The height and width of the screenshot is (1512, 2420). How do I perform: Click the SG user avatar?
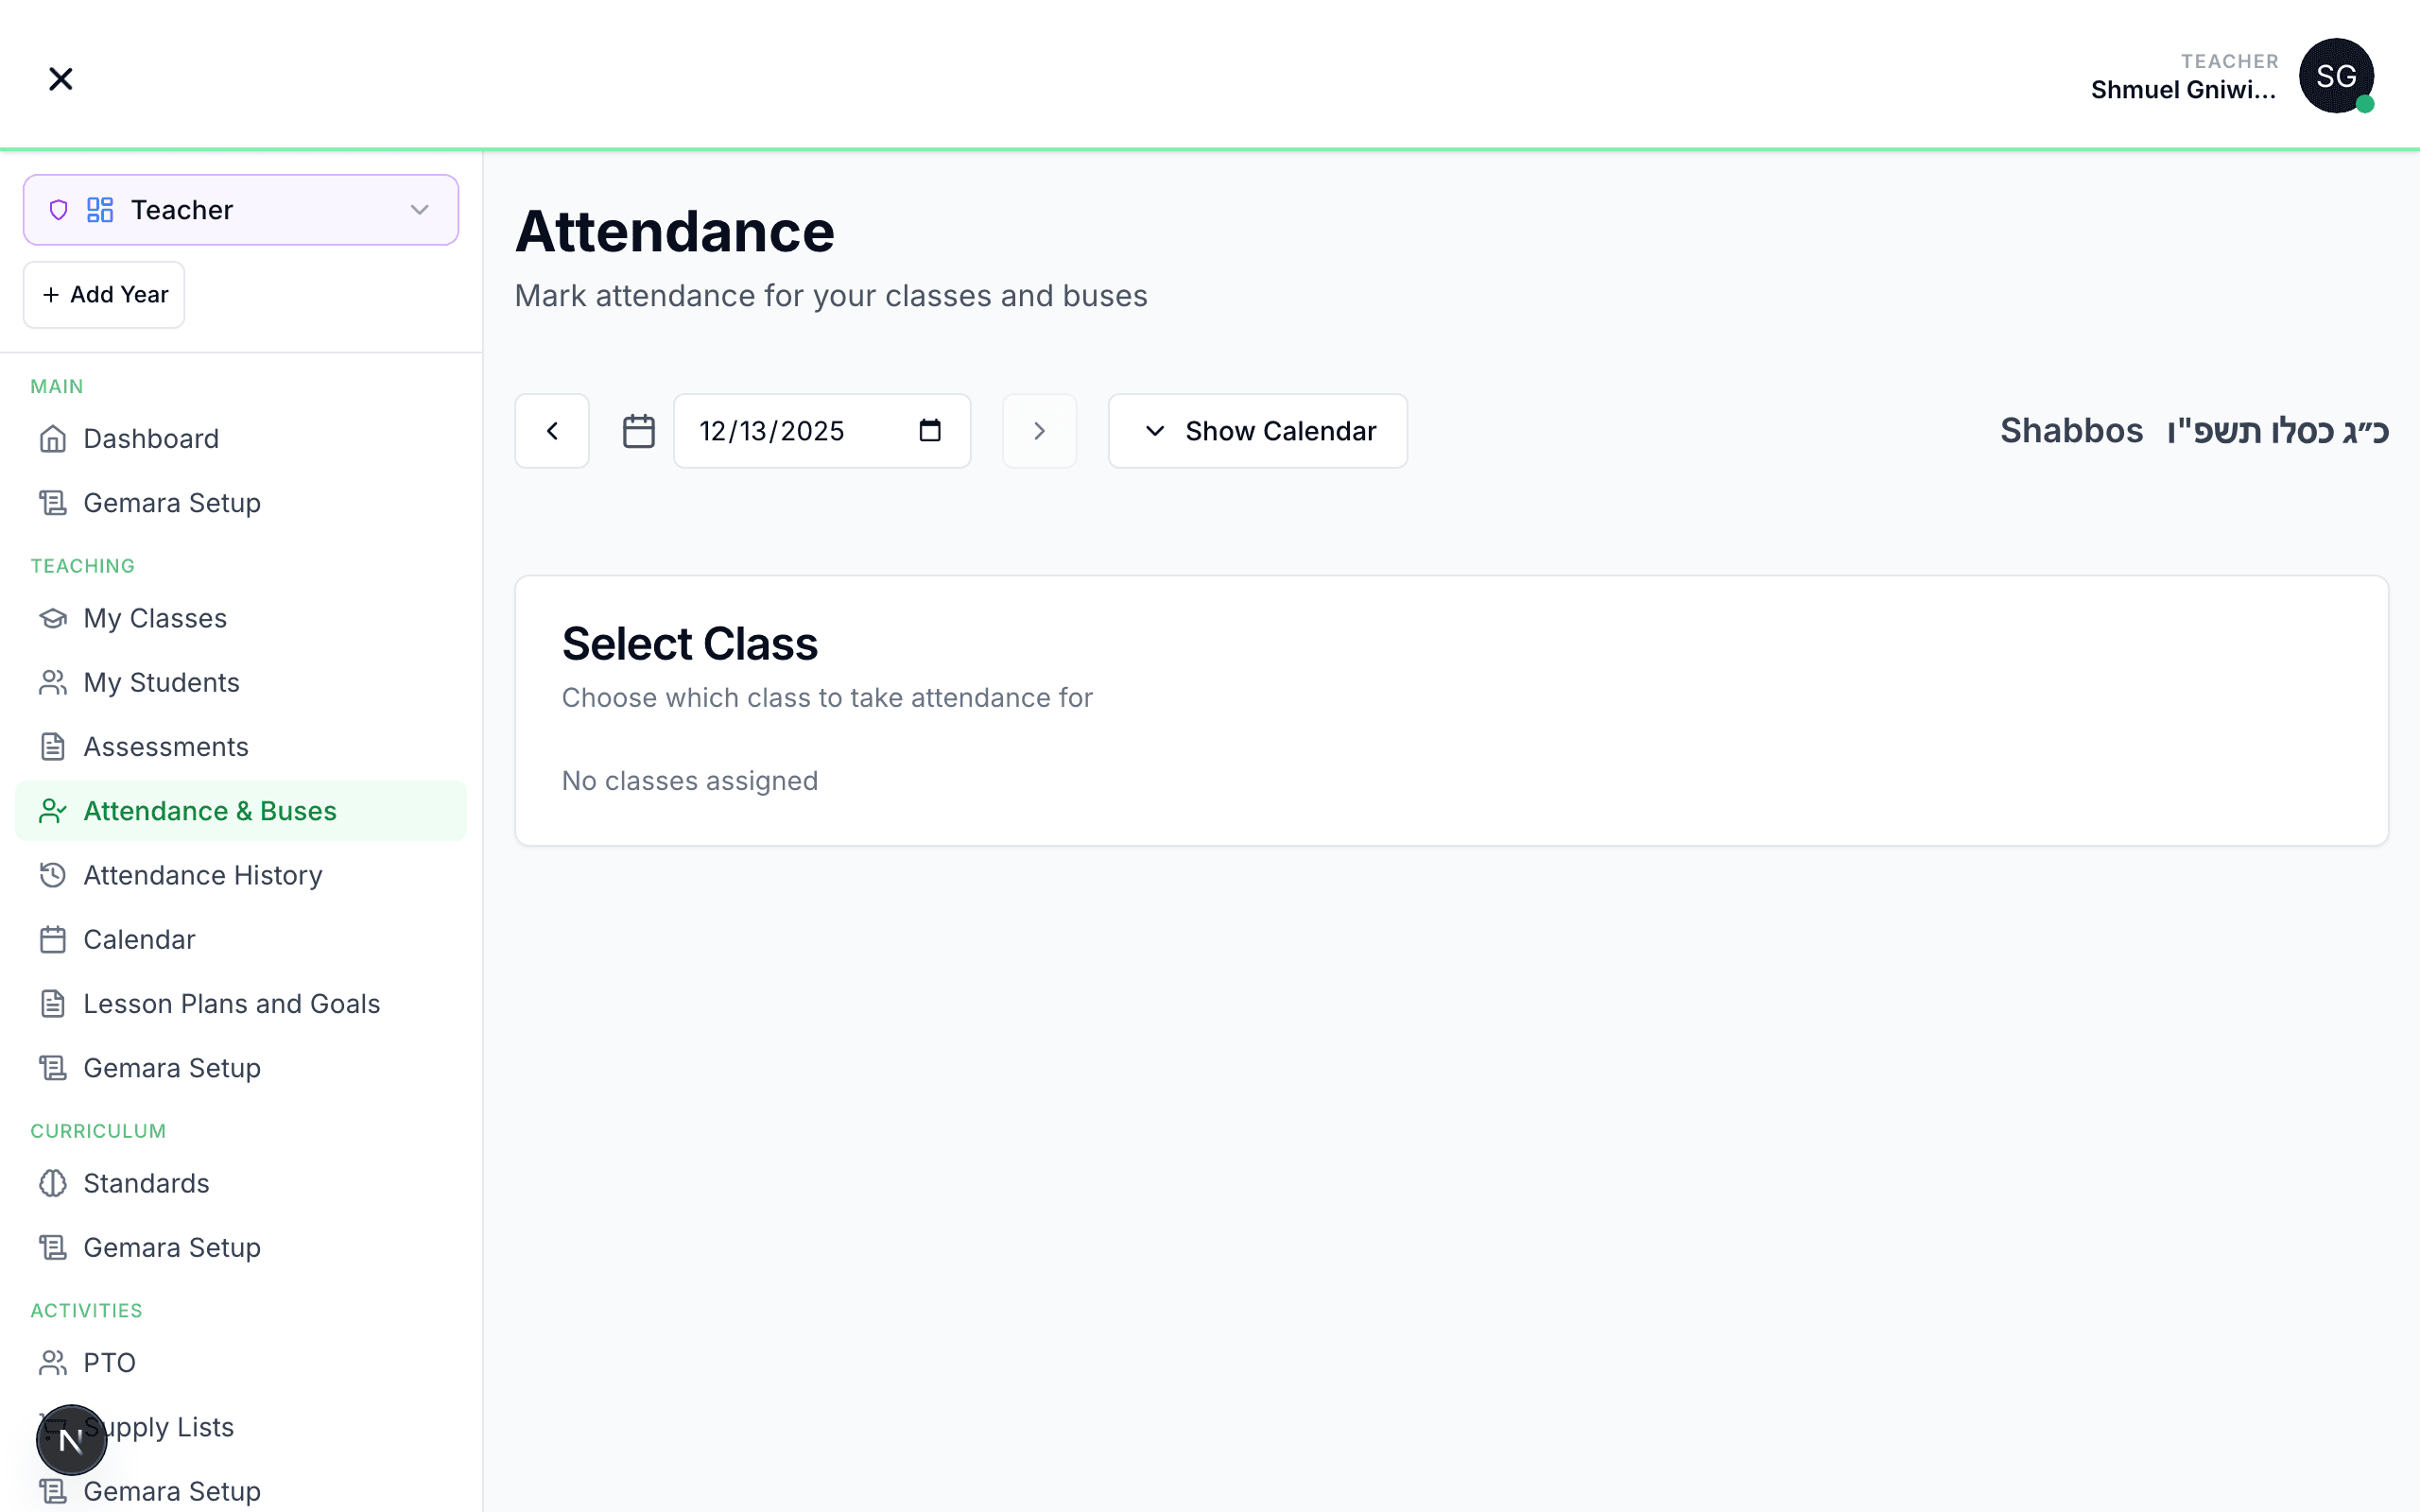(x=2336, y=76)
